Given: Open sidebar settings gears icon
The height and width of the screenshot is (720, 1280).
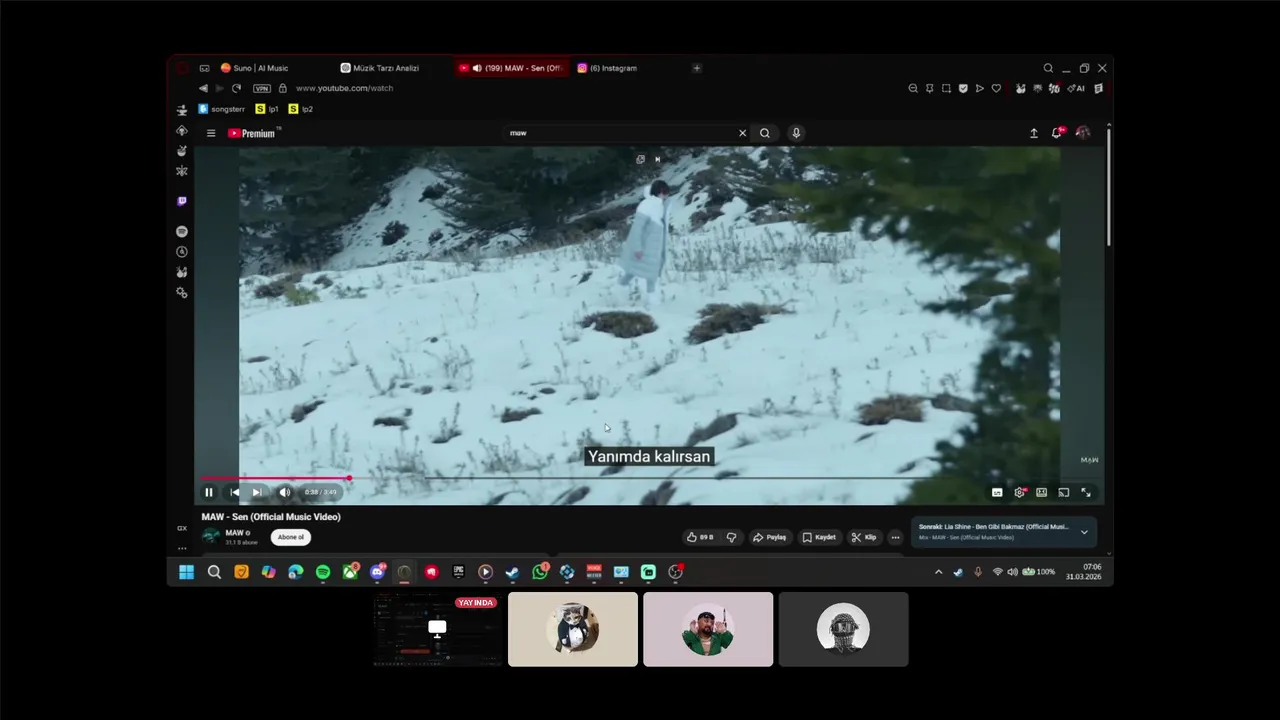Looking at the screenshot, I should (x=181, y=293).
